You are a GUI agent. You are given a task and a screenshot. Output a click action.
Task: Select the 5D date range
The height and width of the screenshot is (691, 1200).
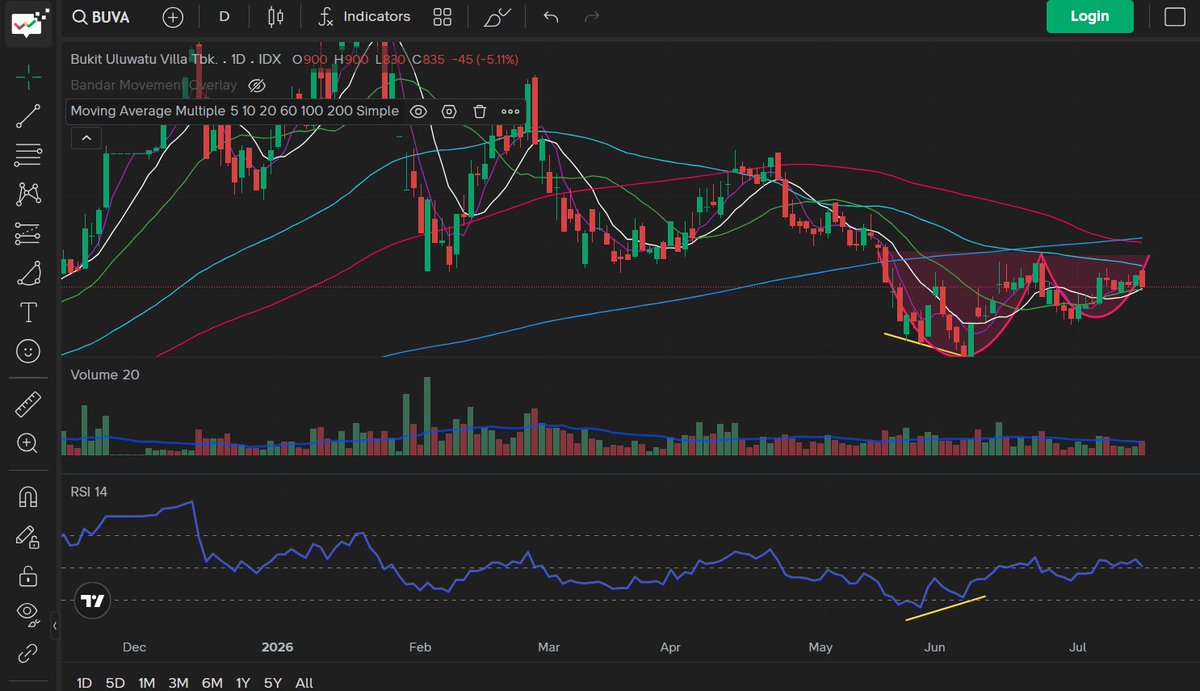click(x=116, y=683)
